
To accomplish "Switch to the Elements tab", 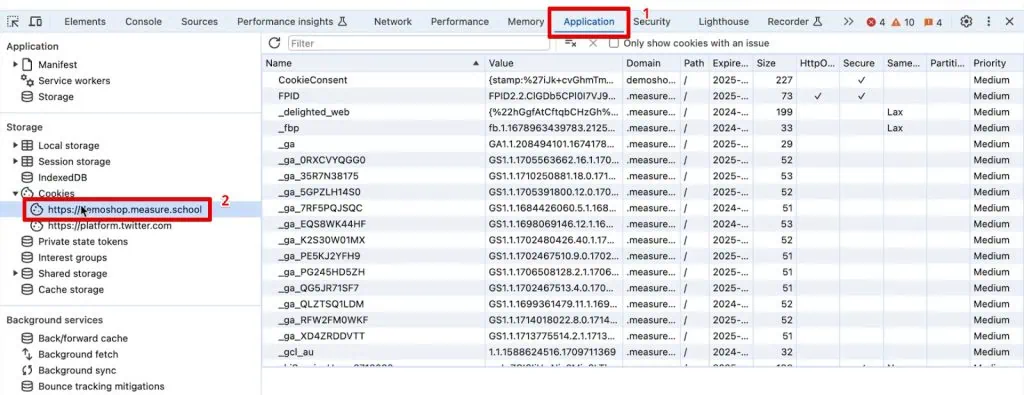I will [x=85, y=22].
